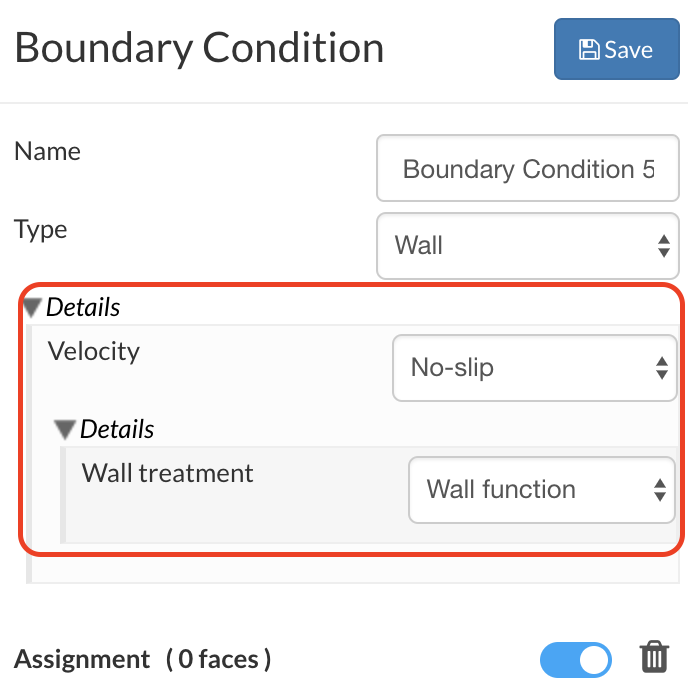Click the up-down arrows on Type selector
688x688 pixels.
tap(662, 246)
